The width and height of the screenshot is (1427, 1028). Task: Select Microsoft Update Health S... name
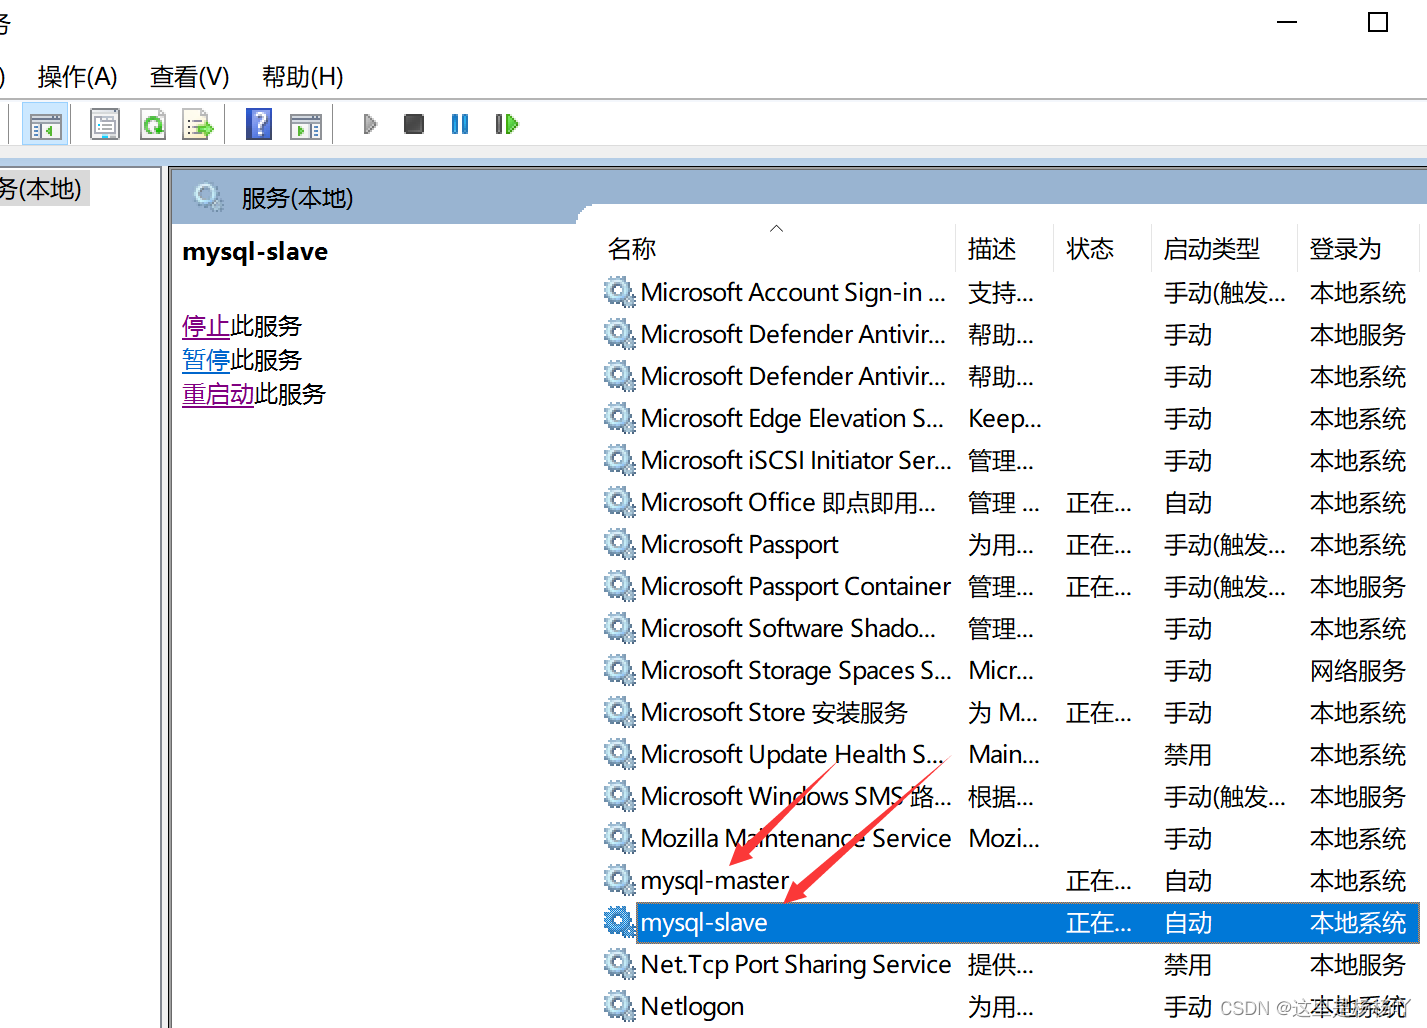coord(792,754)
